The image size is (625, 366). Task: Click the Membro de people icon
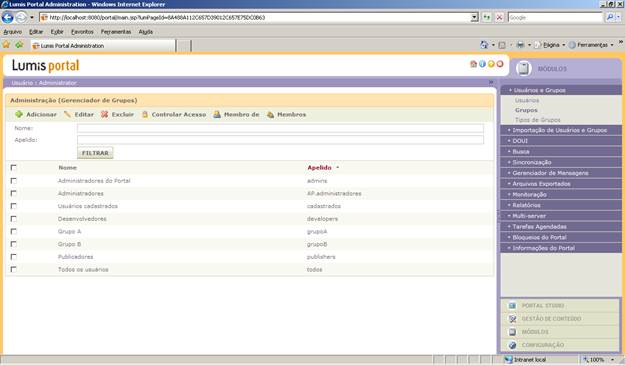click(x=217, y=114)
